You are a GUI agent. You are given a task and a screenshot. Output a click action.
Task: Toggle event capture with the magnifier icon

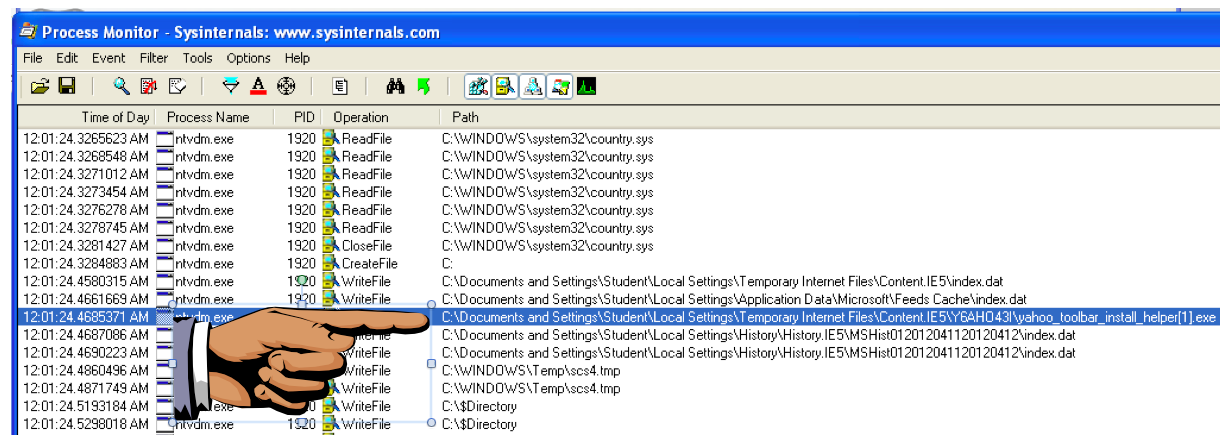(122, 87)
